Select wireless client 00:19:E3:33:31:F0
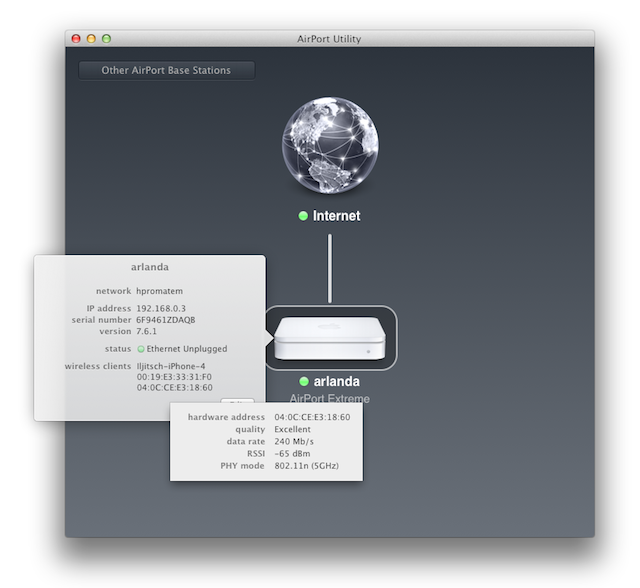Screen dimensions: 640x588 pos(174,377)
